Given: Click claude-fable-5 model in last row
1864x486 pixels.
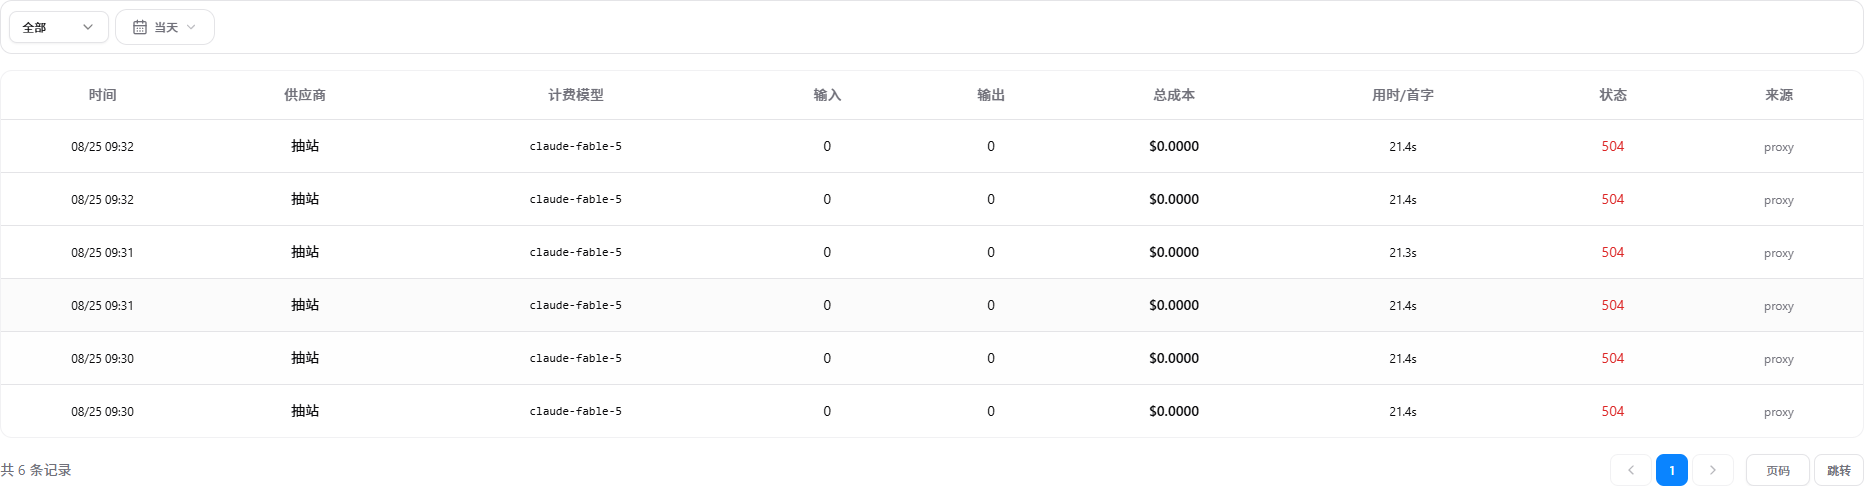Looking at the screenshot, I should pyautogui.click(x=576, y=411).
